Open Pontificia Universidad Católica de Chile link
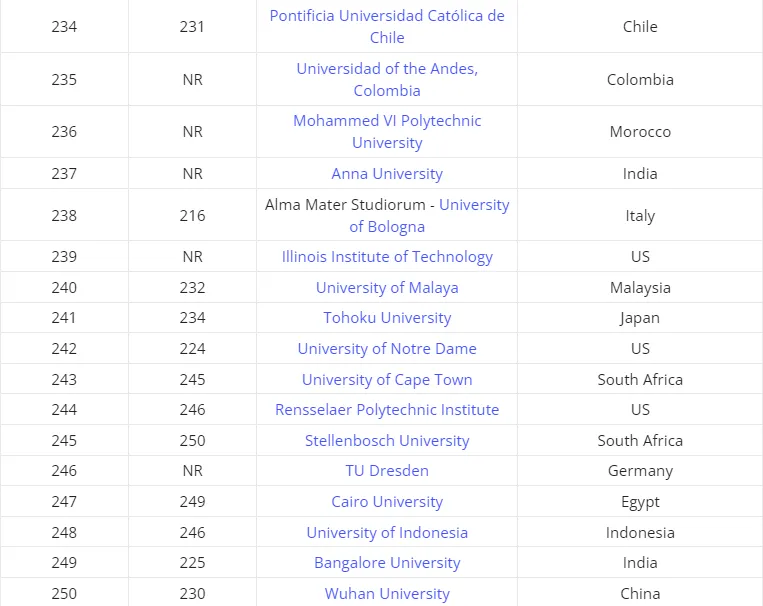This screenshot has height=606, width=763. click(x=387, y=26)
